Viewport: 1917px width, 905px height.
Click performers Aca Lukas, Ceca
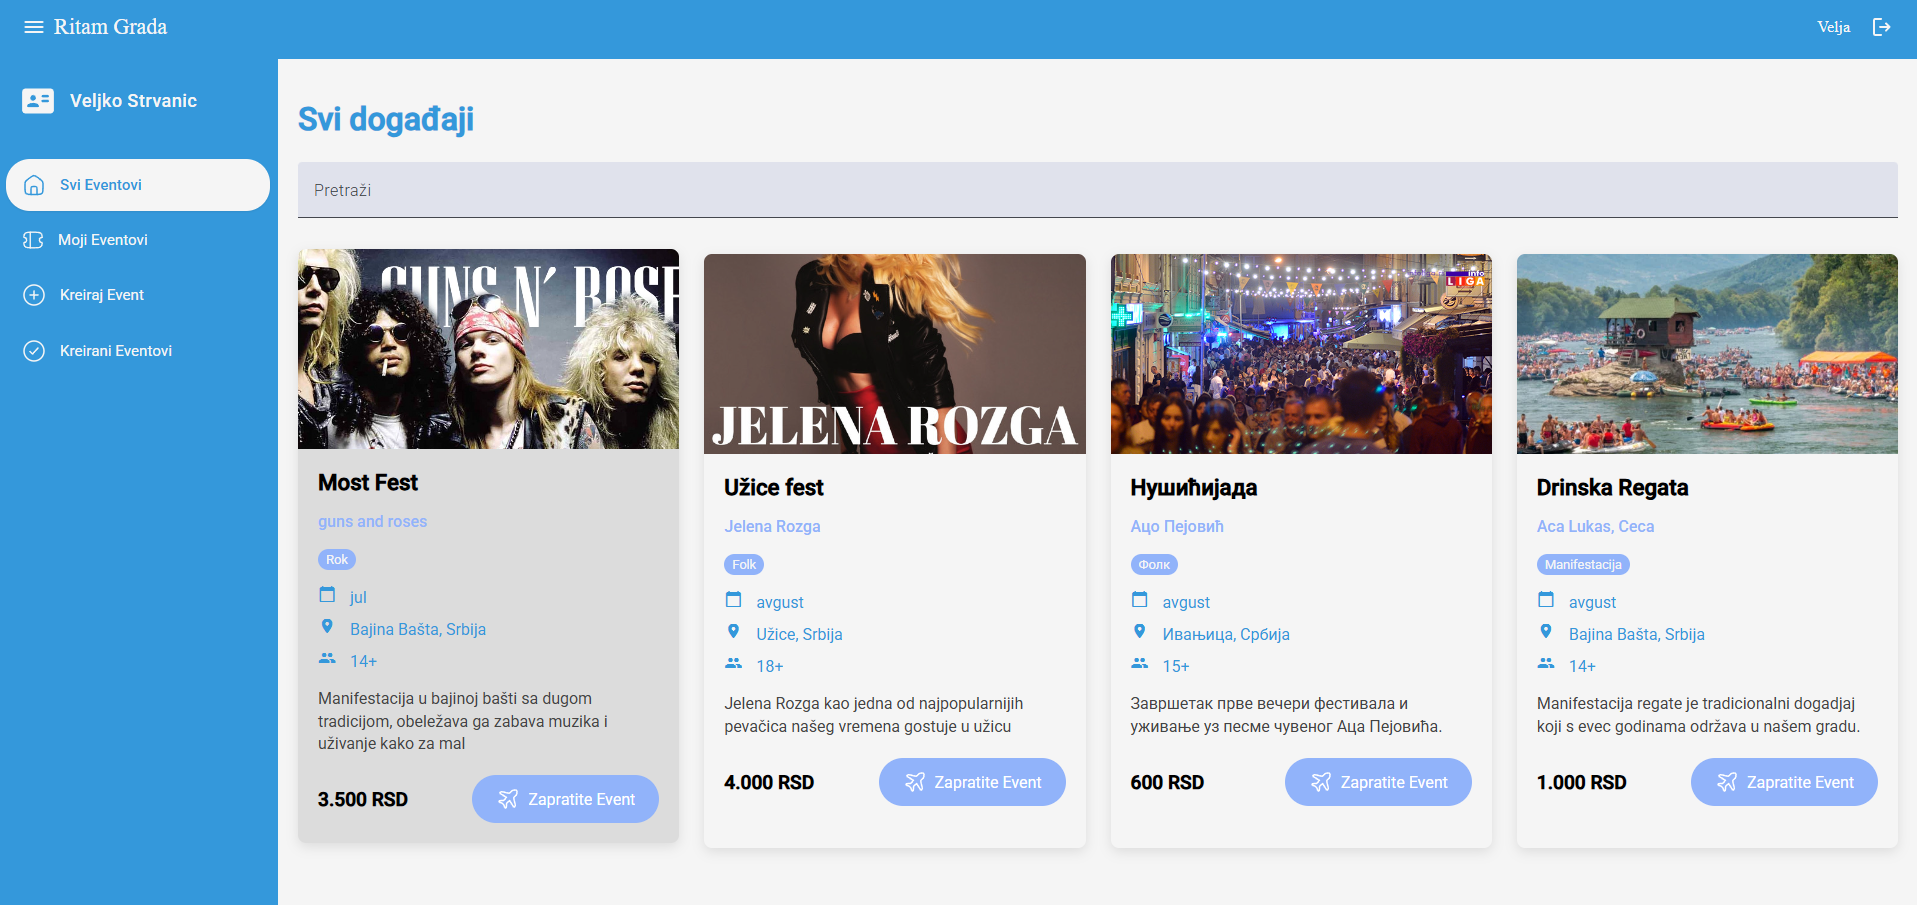tap(1595, 527)
